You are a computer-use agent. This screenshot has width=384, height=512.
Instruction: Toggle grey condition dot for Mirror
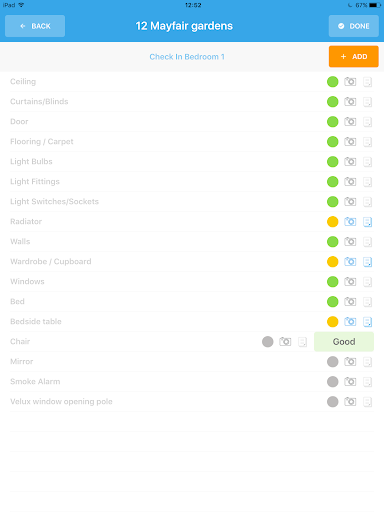(332, 362)
